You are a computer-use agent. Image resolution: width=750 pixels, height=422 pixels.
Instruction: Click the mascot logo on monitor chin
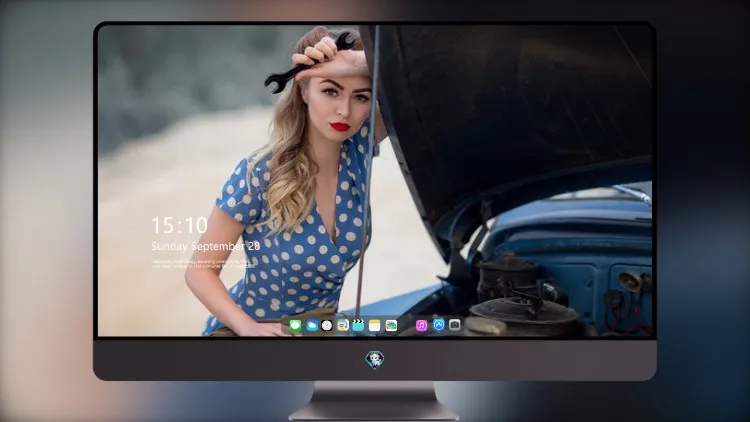[x=375, y=360]
